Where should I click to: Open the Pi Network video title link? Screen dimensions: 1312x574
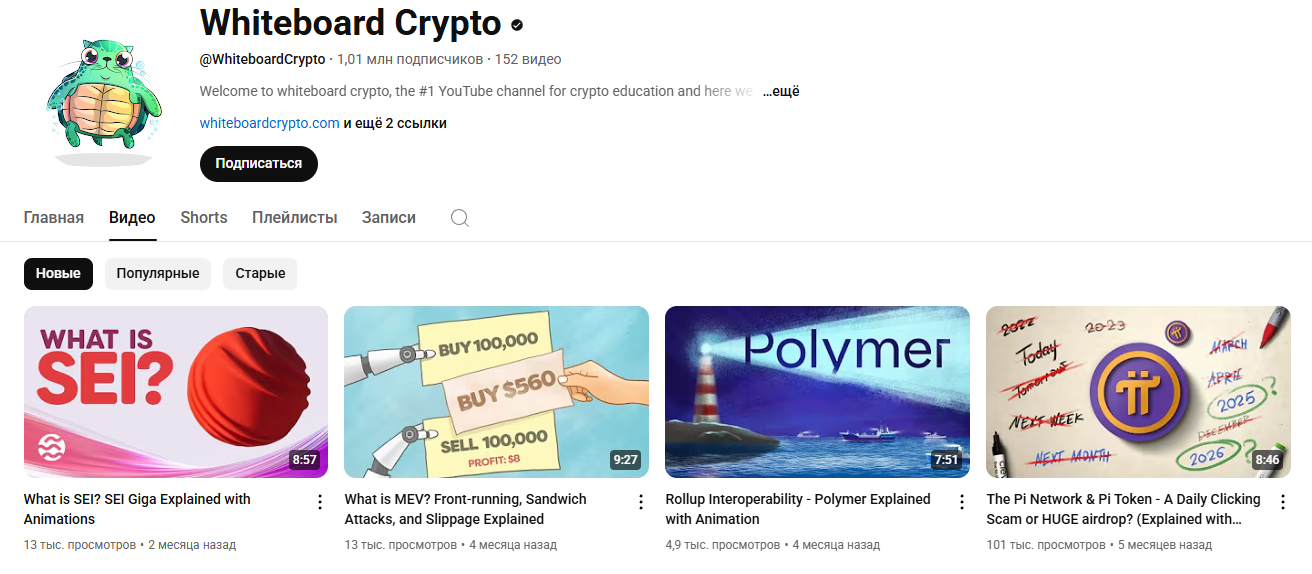(1124, 509)
